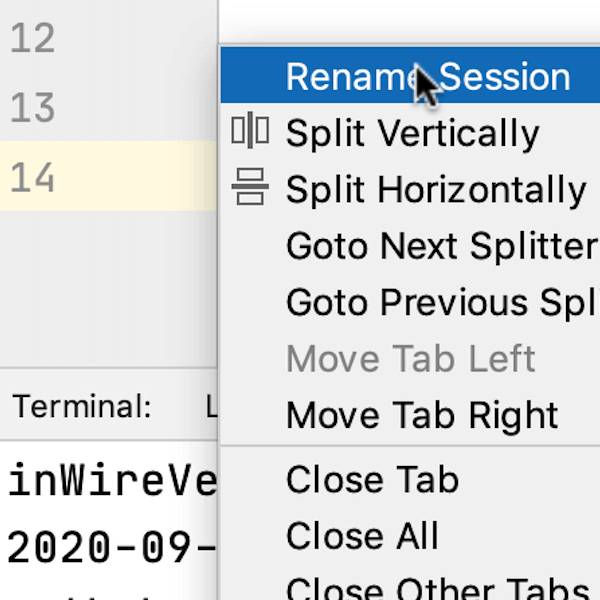The height and width of the screenshot is (600, 600).
Task: Select Close Tab in the menu
Action: 372,480
